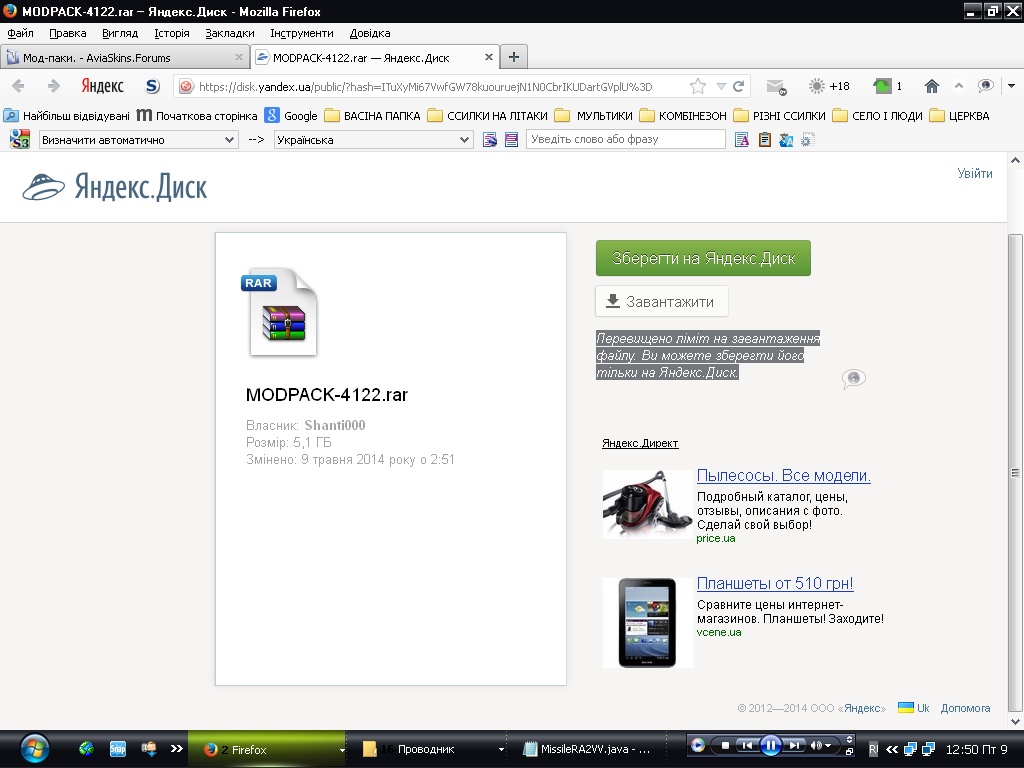Open the Планшеты от 510 грн ad link

[775, 583]
